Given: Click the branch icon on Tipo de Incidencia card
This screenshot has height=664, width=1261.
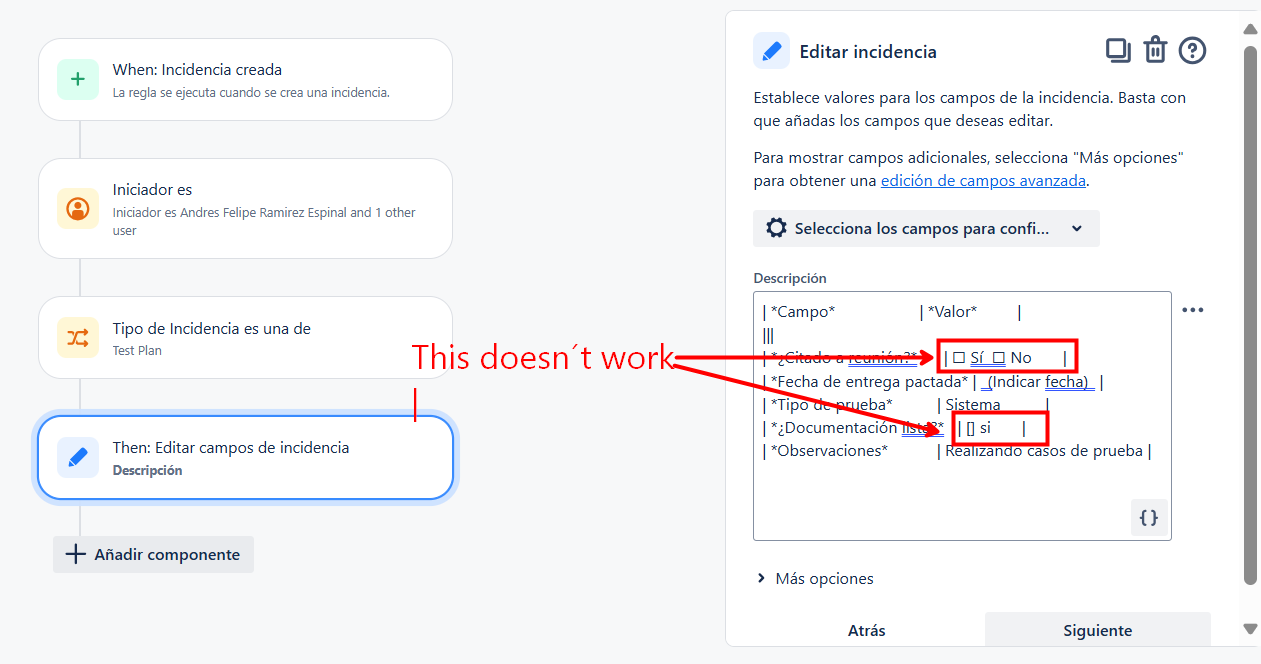Looking at the screenshot, I should point(77,337).
